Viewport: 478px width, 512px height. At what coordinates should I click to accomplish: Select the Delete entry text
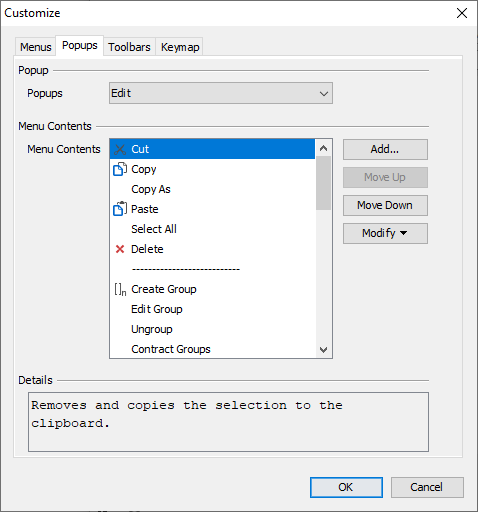coord(147,249)
